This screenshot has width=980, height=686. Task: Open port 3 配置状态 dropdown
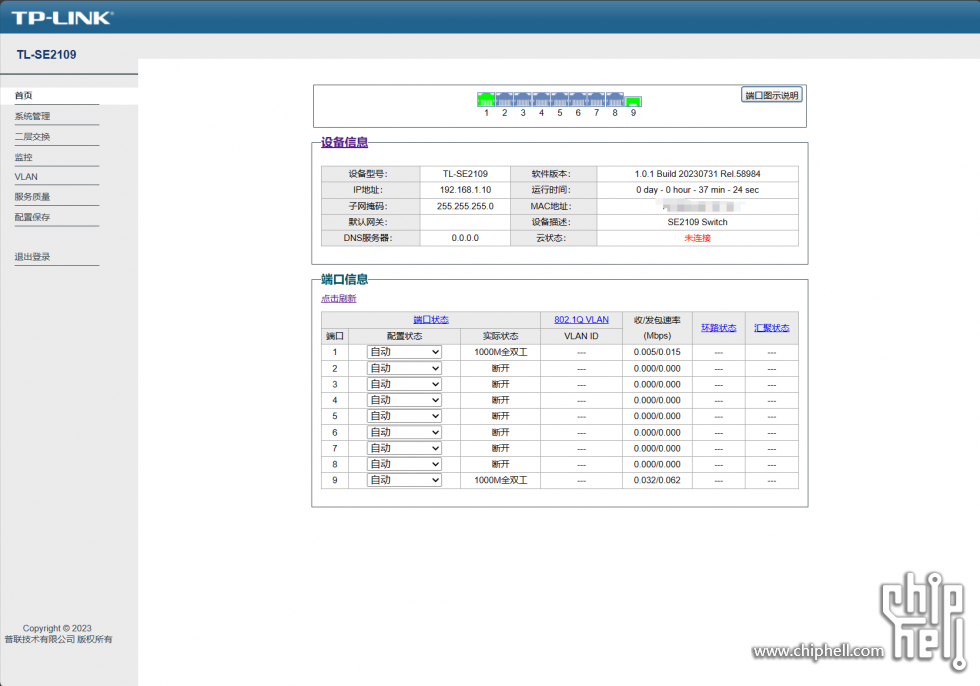tap(404, 384)
